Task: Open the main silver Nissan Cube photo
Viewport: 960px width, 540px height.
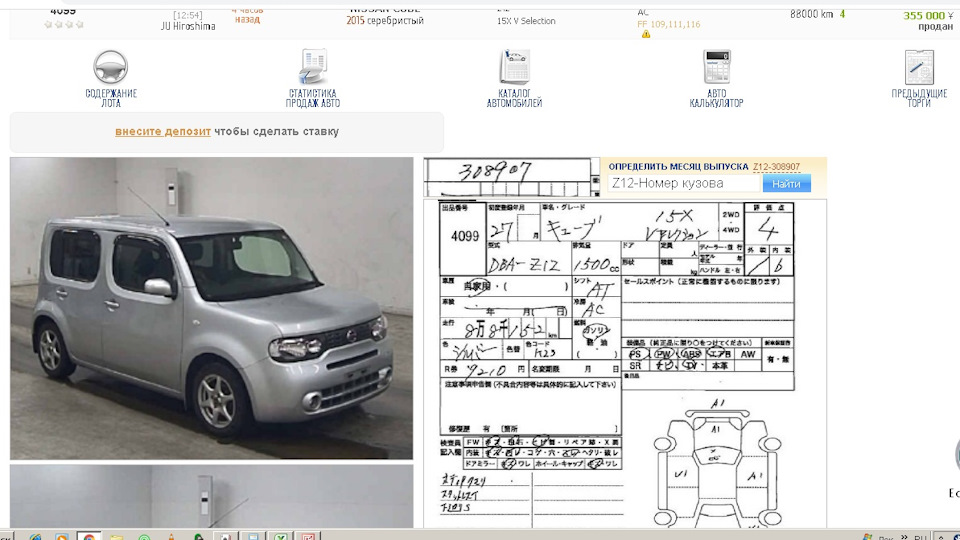Action: (x=211, y=308)
